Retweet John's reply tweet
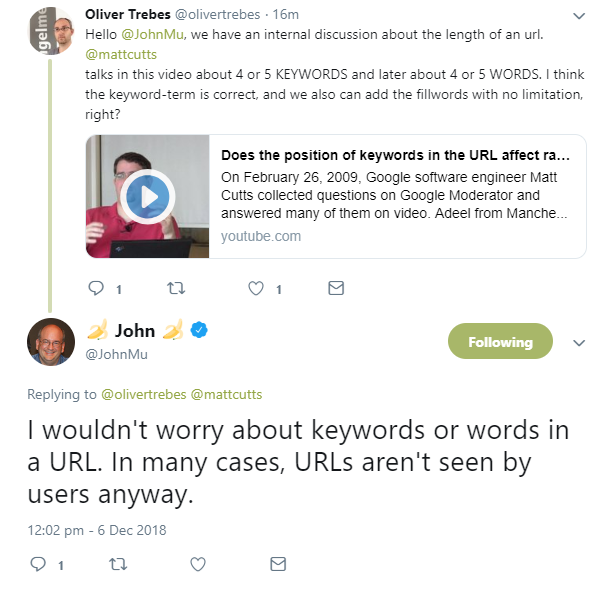Viewport: 616px width, 590px height. [118, 564]
